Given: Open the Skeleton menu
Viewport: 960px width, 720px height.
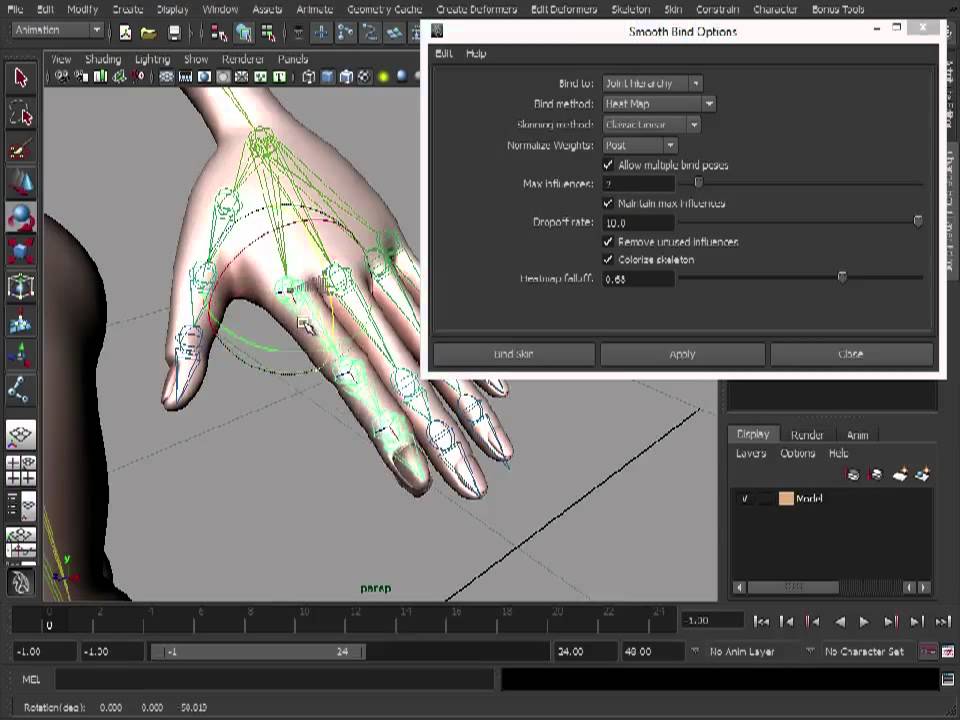Looking at the screenshot, I should [631, 9].
